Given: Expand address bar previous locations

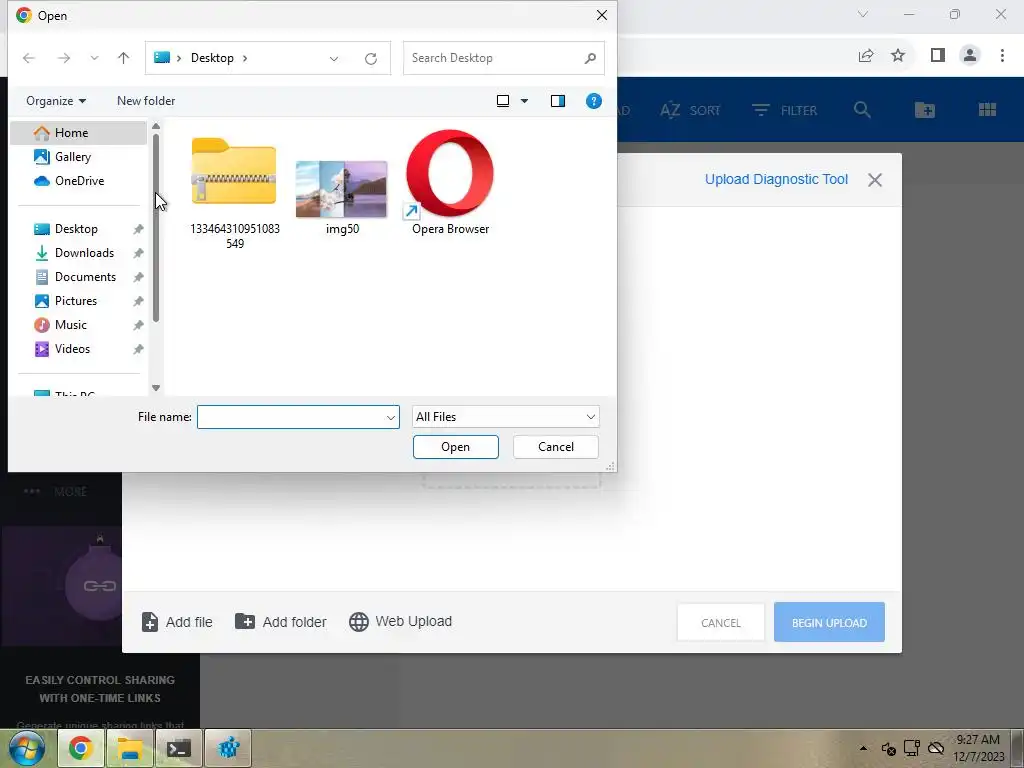Looking at the screenshot, I should pyautogui.click(x=334, y=59).
